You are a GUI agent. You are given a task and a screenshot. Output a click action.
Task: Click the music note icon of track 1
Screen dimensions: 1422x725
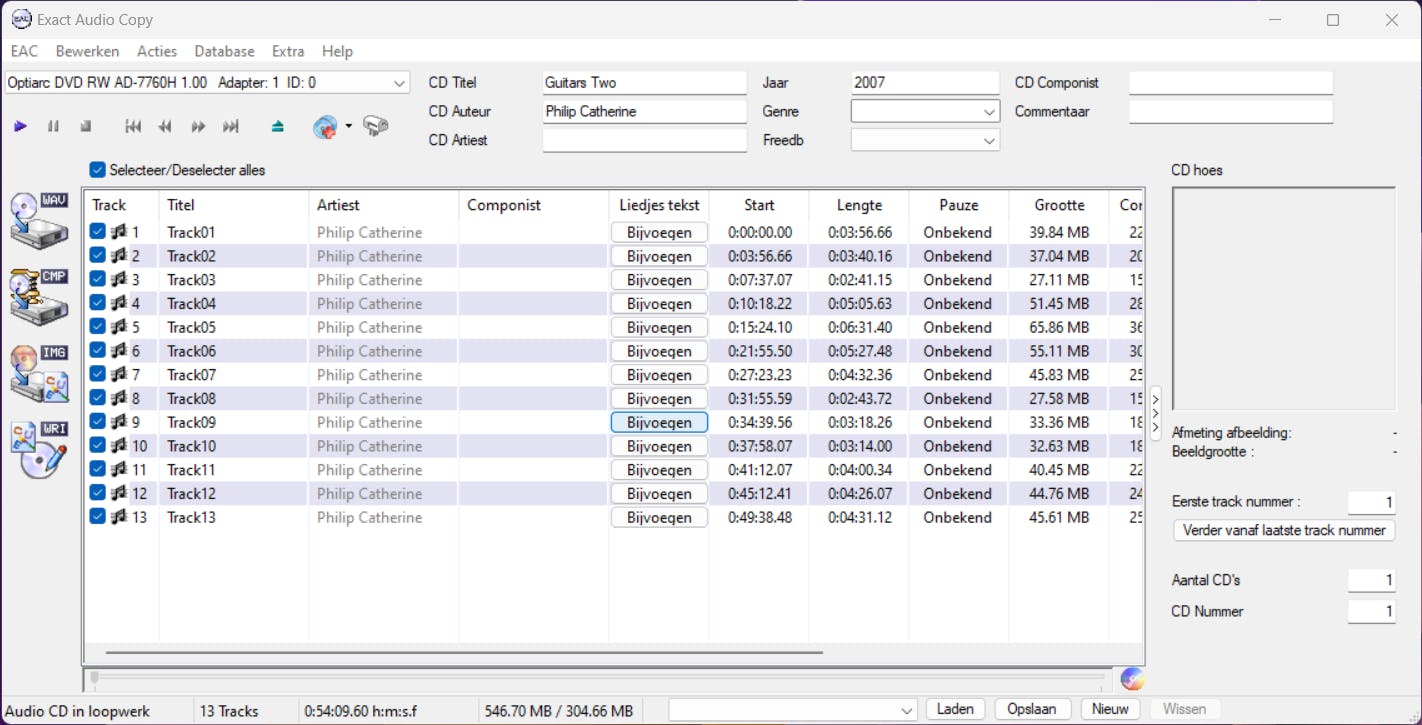119,232
